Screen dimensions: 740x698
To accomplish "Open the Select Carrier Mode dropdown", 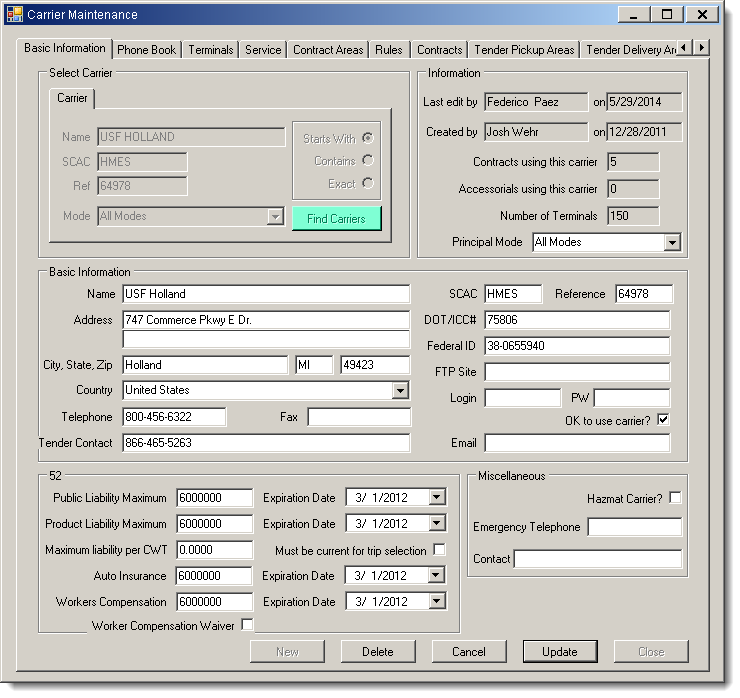I will pos(275,217).
